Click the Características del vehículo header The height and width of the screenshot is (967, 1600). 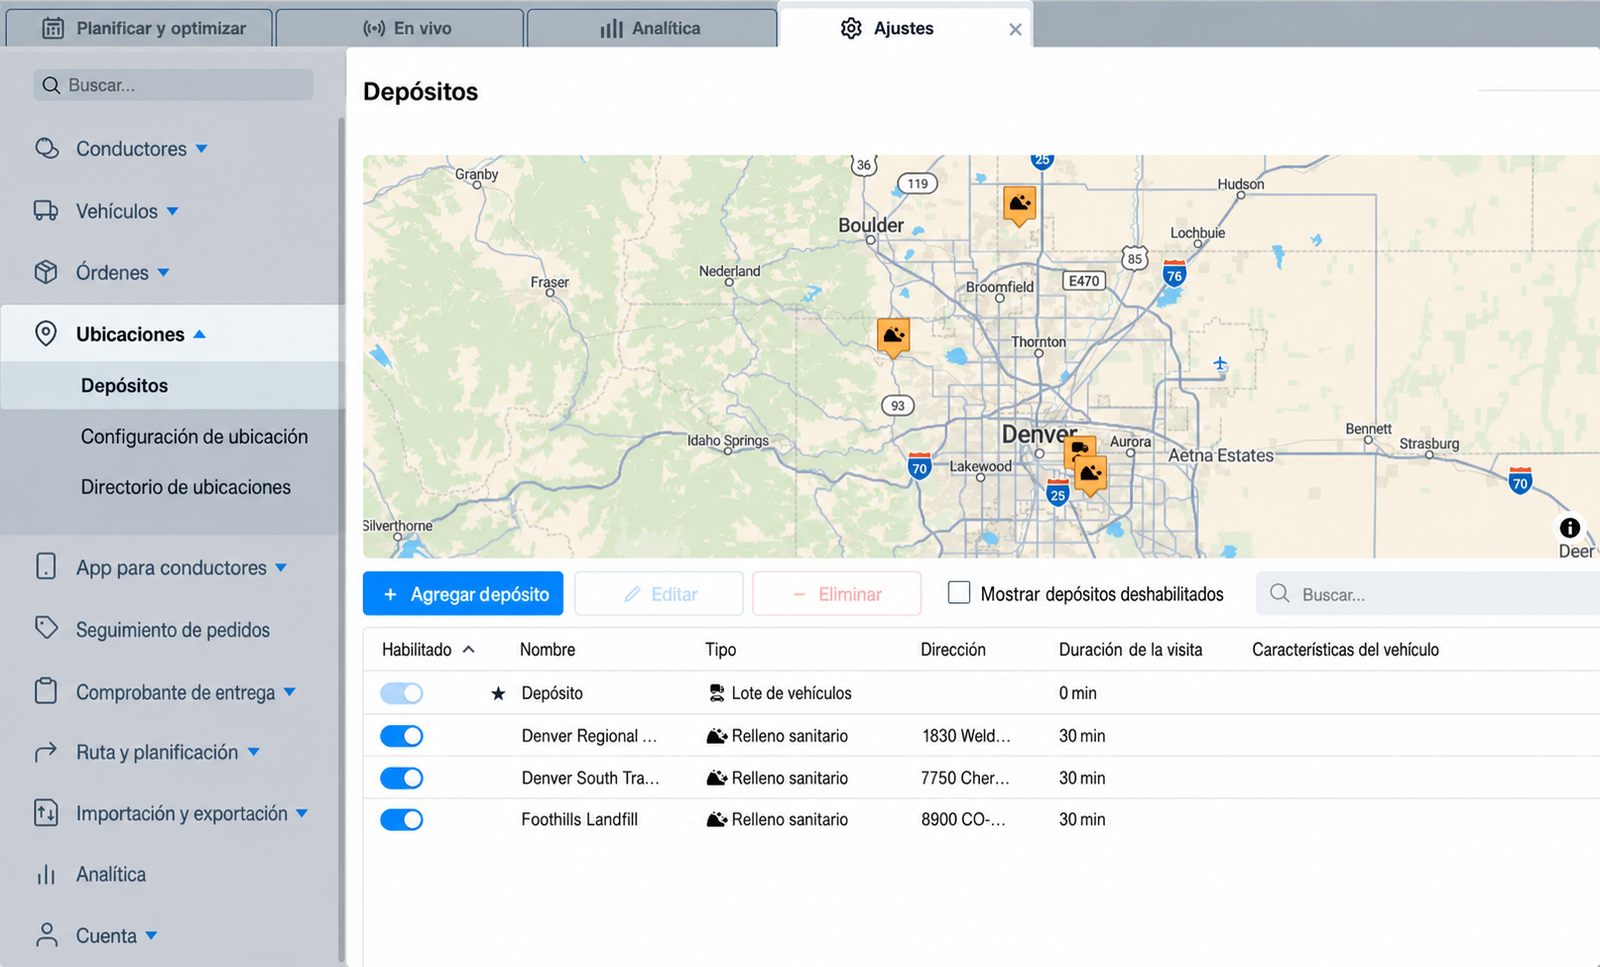click(x=1345, y=650)
